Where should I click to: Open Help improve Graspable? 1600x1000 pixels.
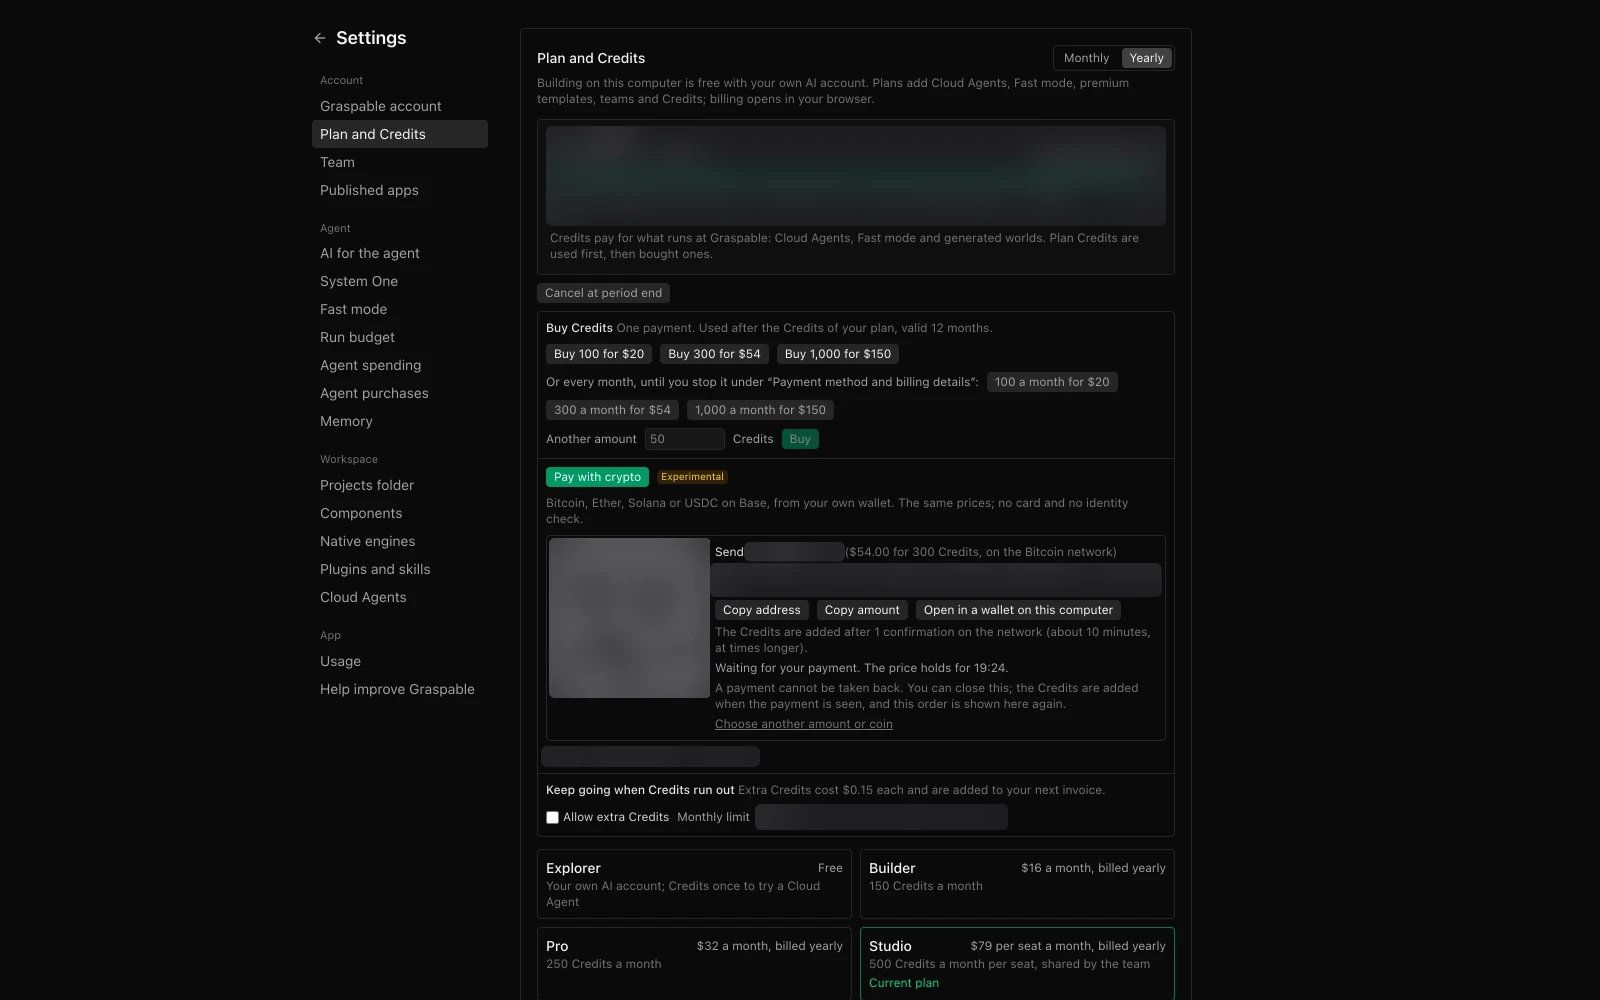(x=400, y=689)
